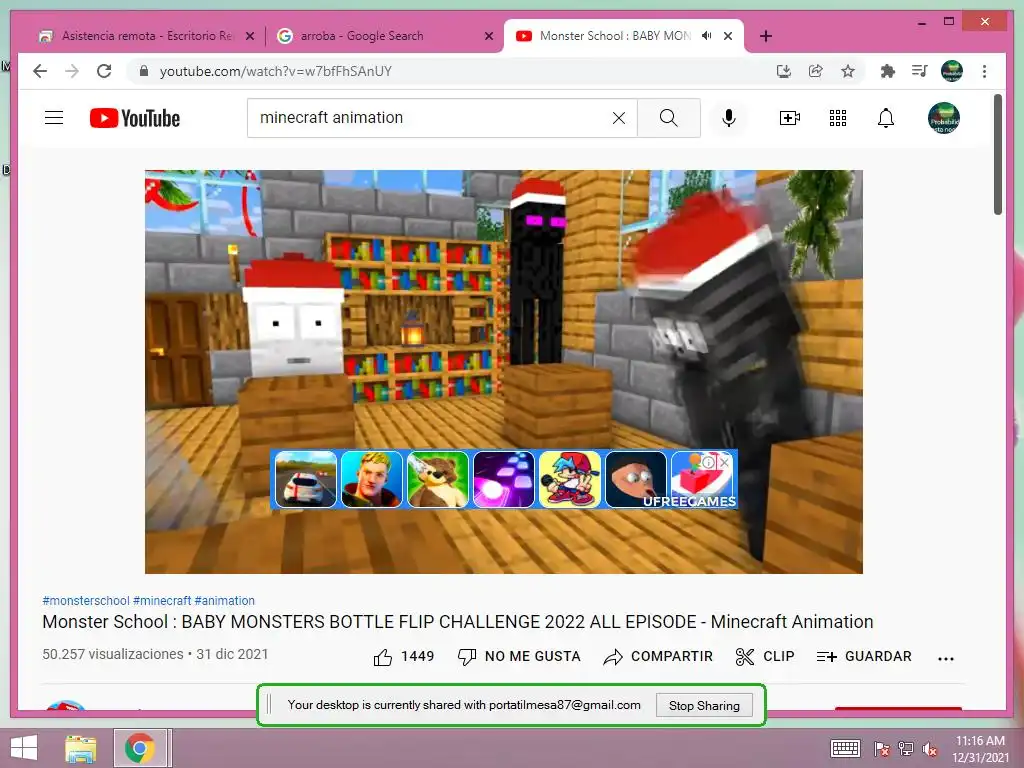Open the YouTube apps grid icon
Screen dimensions: 1024x768
pyautogui.click(x=838, y=118)
